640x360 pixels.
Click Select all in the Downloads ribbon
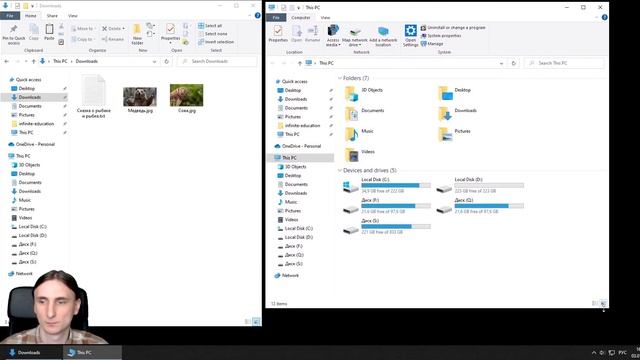tap(210, 26)
